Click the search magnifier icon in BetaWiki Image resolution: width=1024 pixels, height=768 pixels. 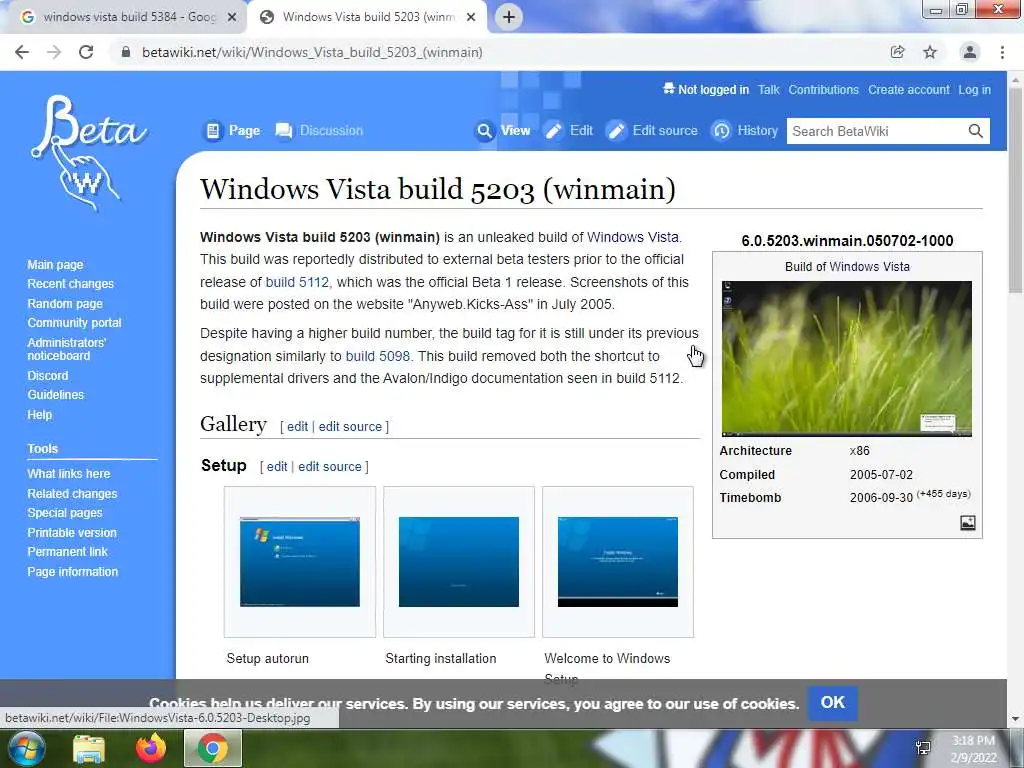click(976, 131)
